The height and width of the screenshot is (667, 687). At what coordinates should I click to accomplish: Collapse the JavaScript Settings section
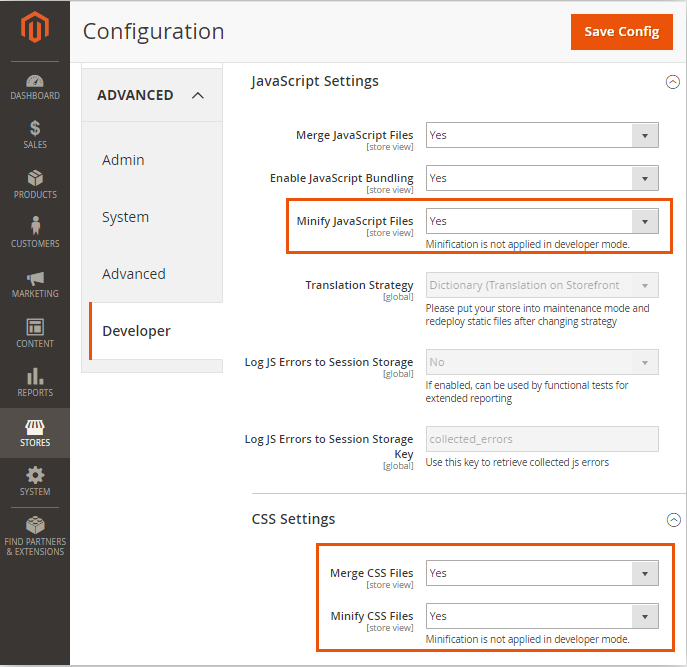672,82
